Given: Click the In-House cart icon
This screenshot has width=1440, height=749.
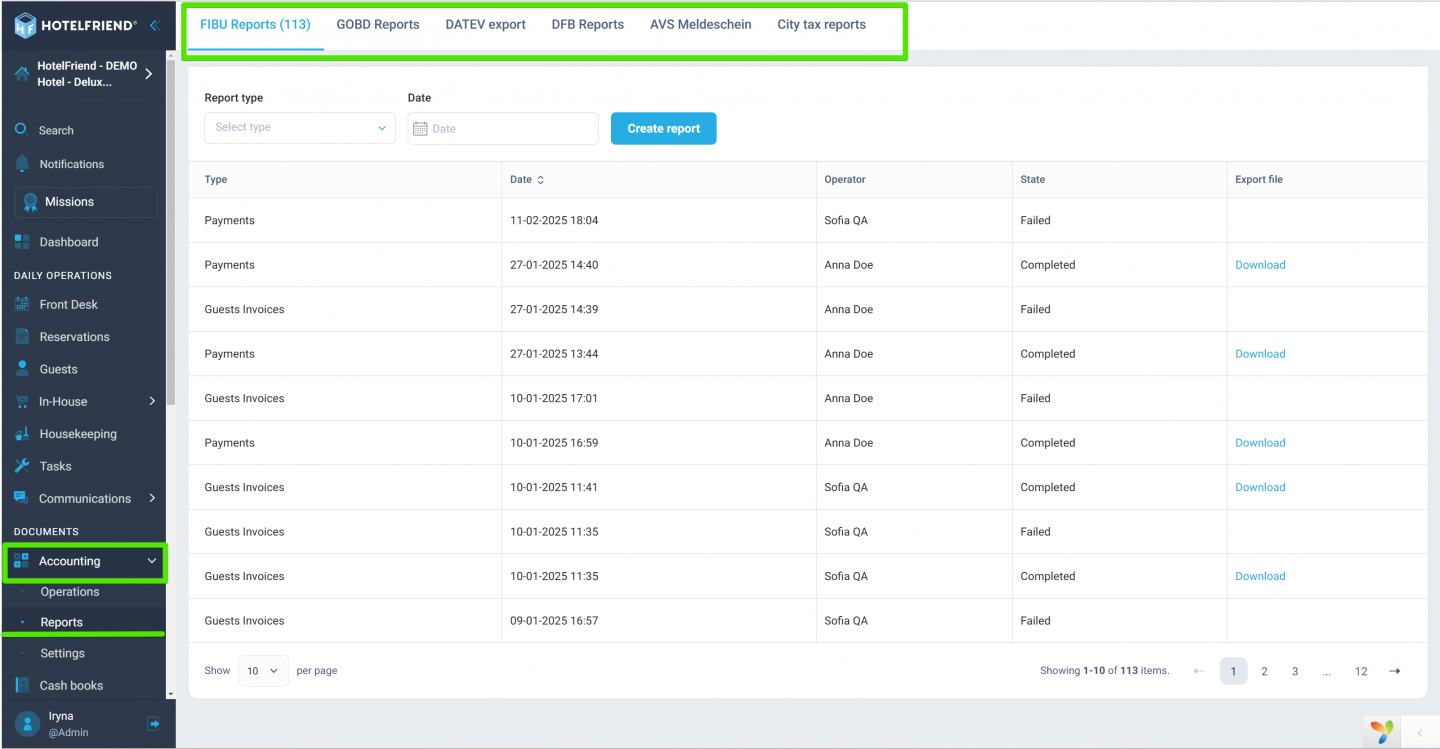Looking at the screenshot, I should tap(22, 401).
